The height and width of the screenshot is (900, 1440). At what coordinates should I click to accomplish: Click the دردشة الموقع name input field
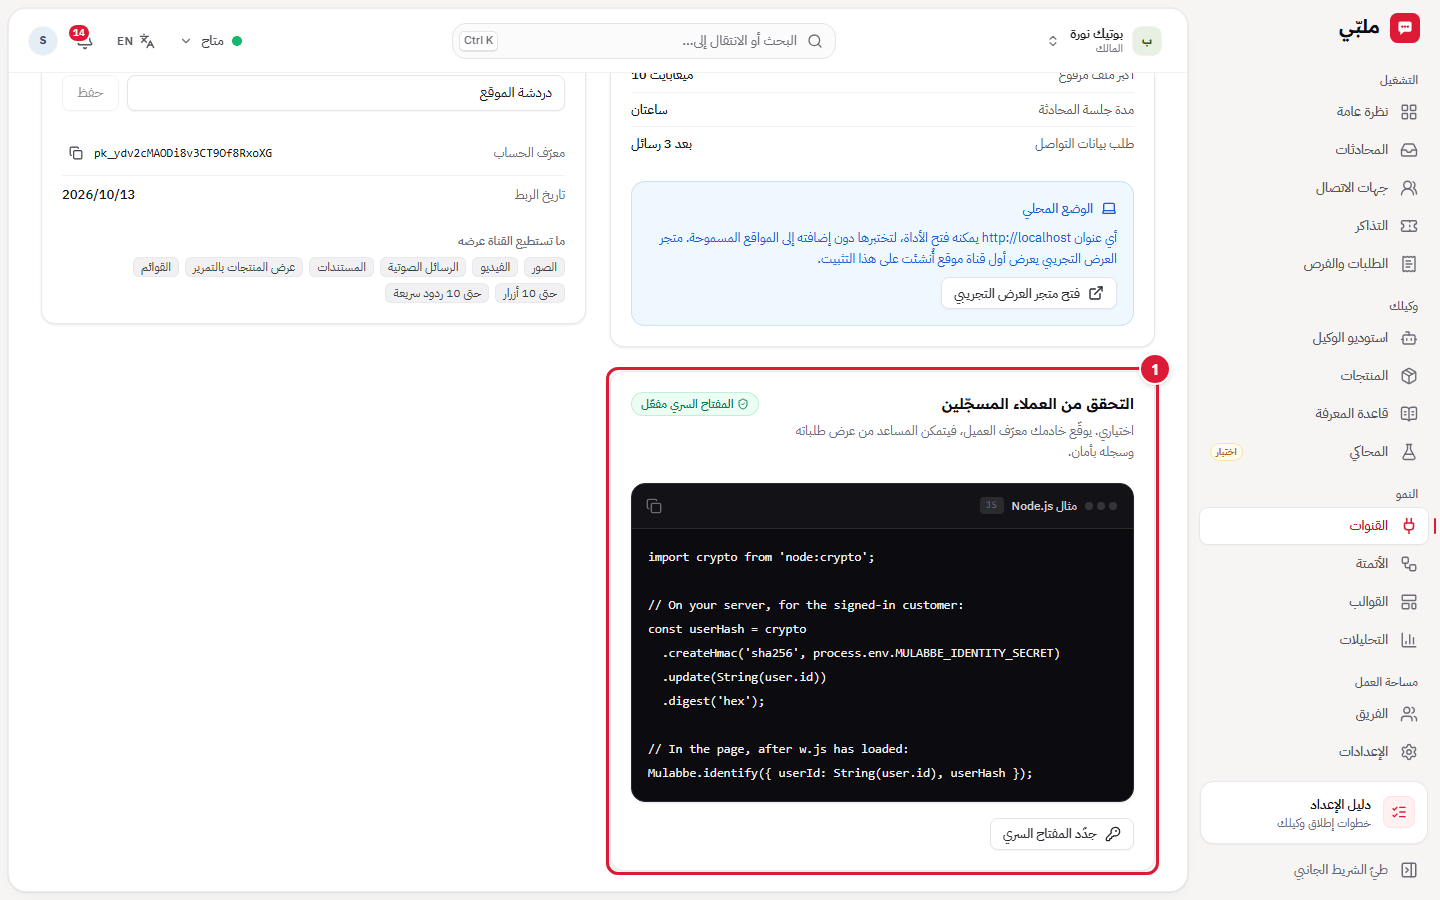(x=346, y=93)
